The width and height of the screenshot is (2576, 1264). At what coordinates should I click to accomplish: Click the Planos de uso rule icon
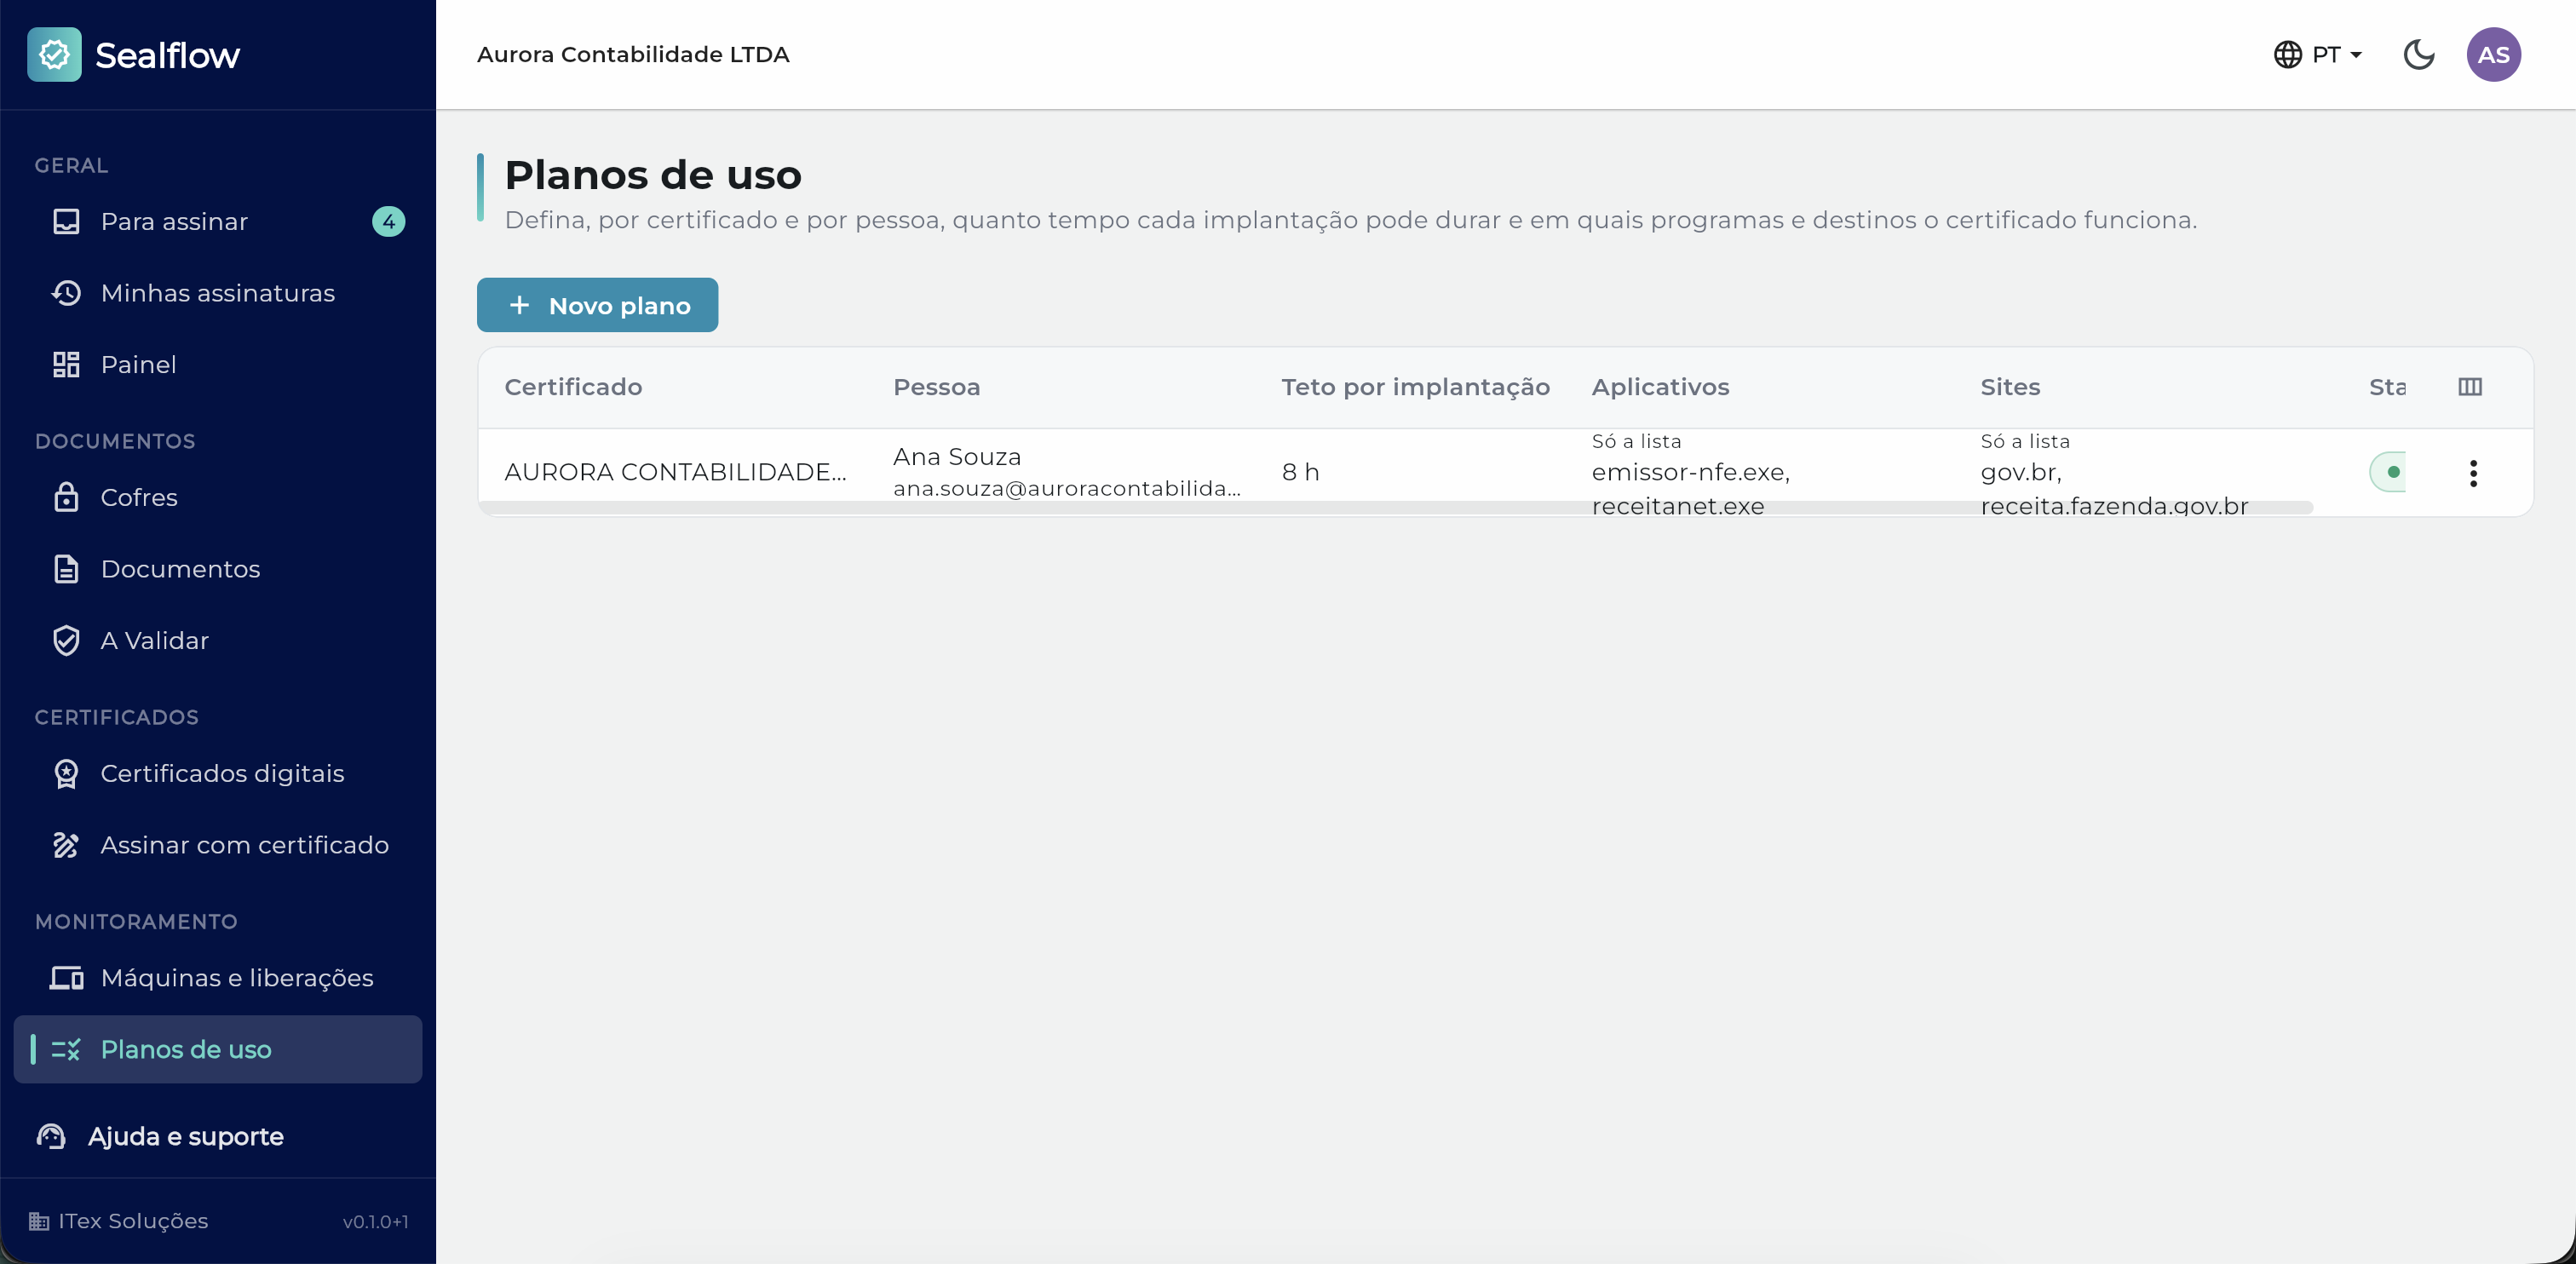point(66,1049)
